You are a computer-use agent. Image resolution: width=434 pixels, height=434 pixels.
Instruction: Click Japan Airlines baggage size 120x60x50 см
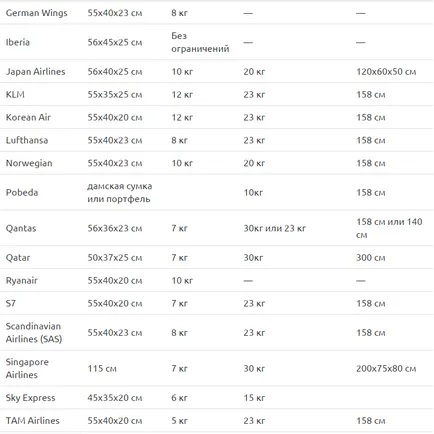click(x=386, y=72)
